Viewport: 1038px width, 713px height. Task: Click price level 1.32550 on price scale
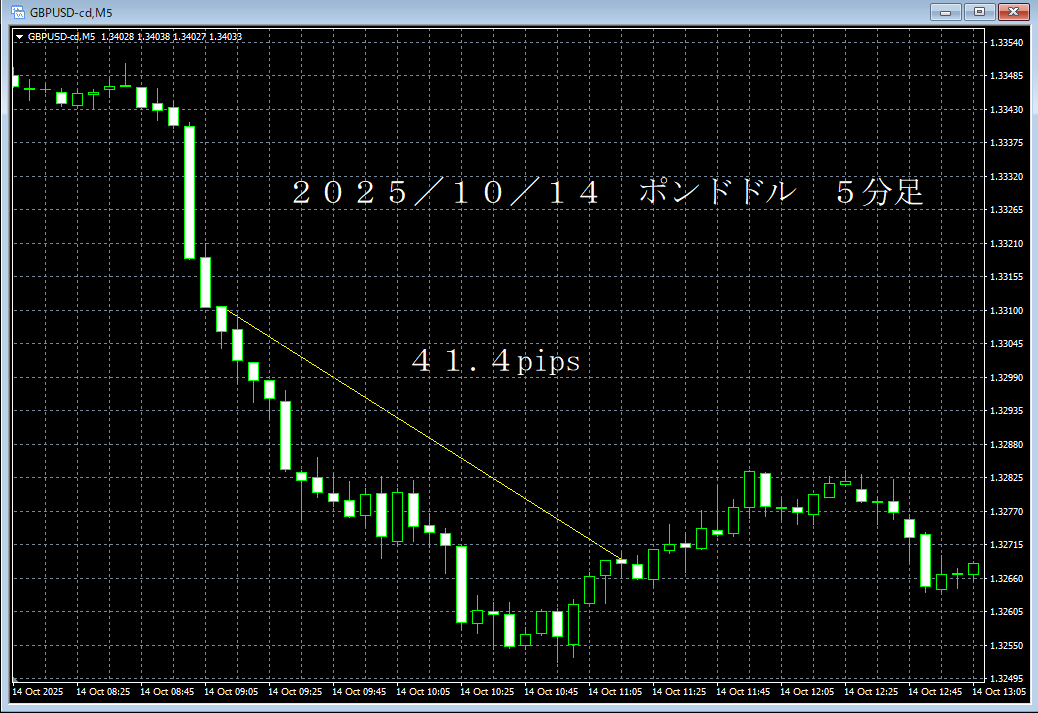[1006, 645]
